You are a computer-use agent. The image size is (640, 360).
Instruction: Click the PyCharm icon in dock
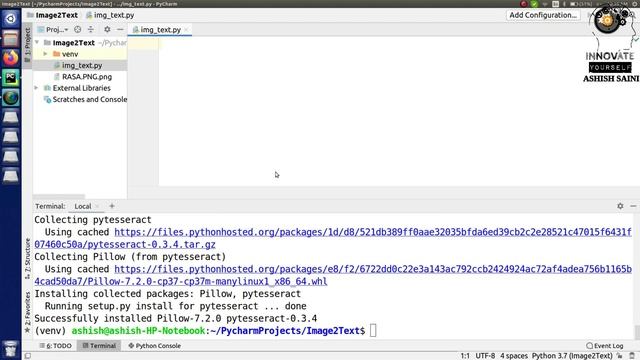pos(11,78)
